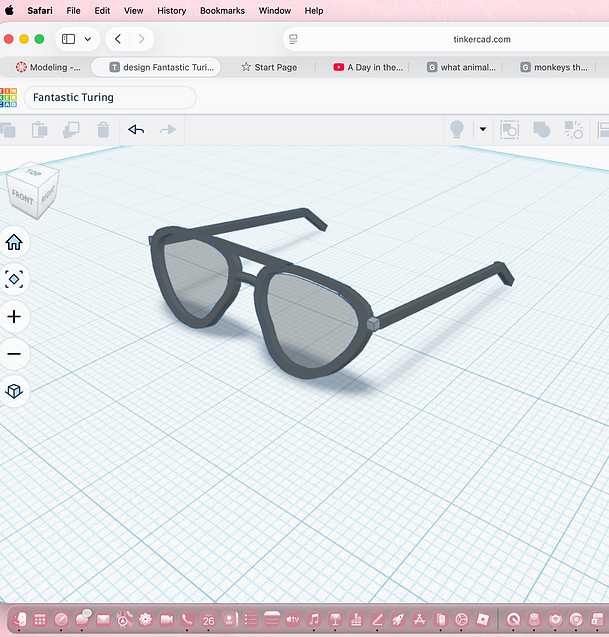Open Keynote from the dock

coord(335,619)
